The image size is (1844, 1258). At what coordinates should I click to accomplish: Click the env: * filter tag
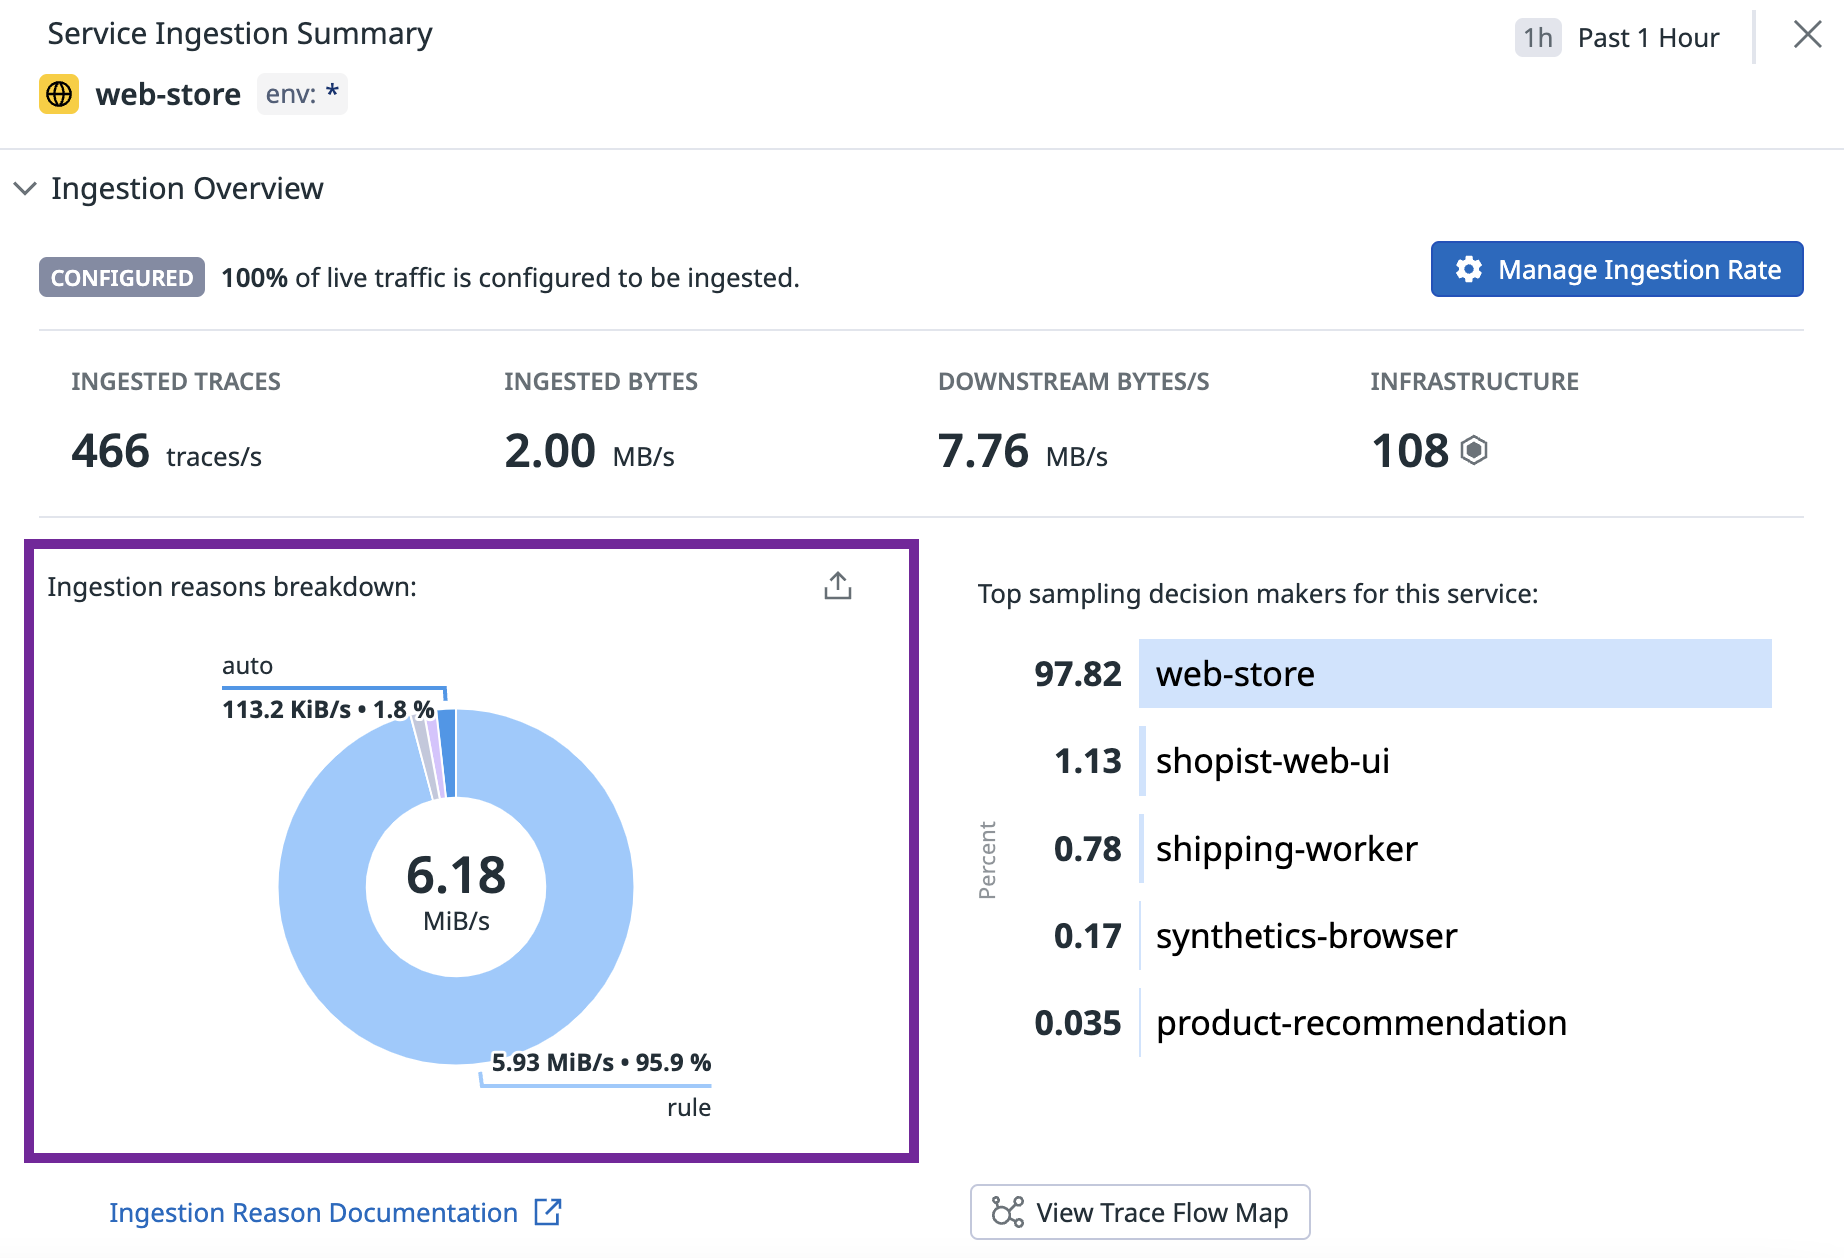302,94
